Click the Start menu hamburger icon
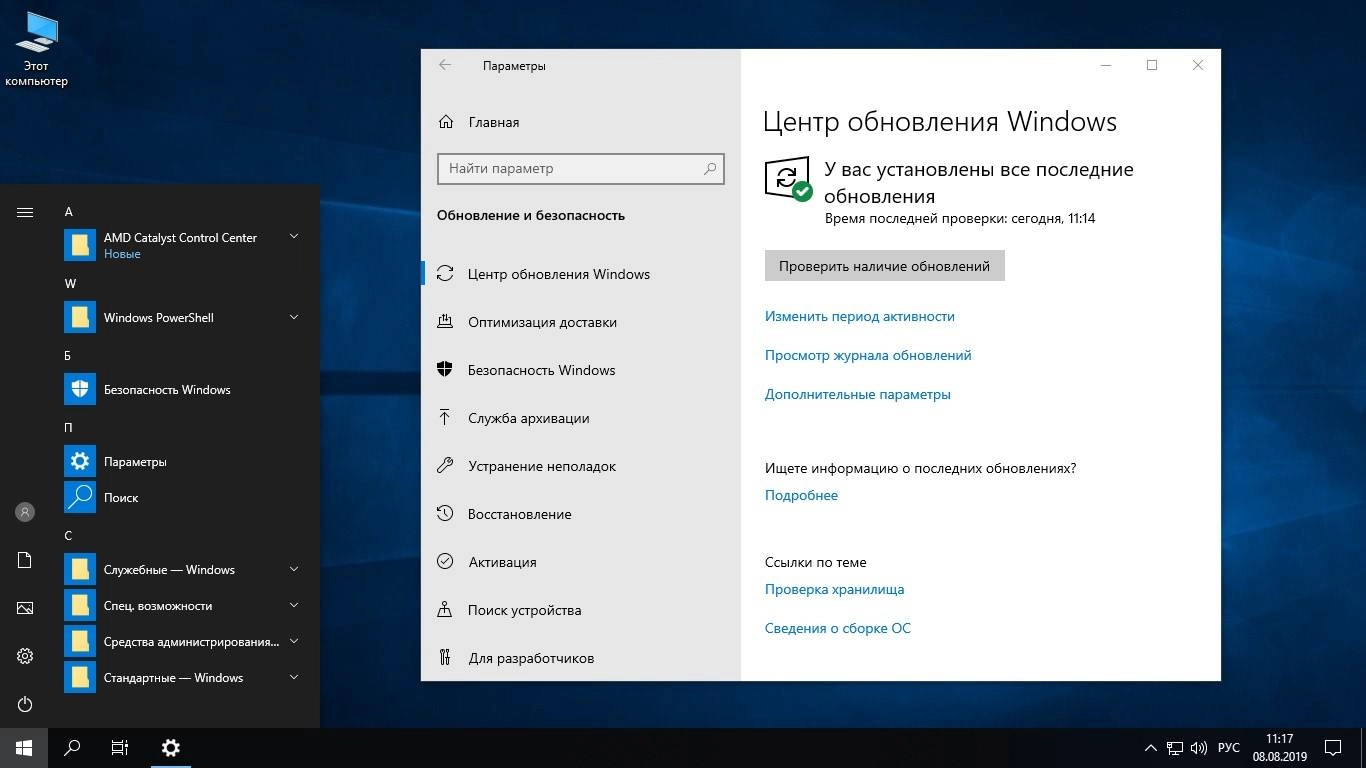This screenshot has width=1366, height=768. coord(25,212)
